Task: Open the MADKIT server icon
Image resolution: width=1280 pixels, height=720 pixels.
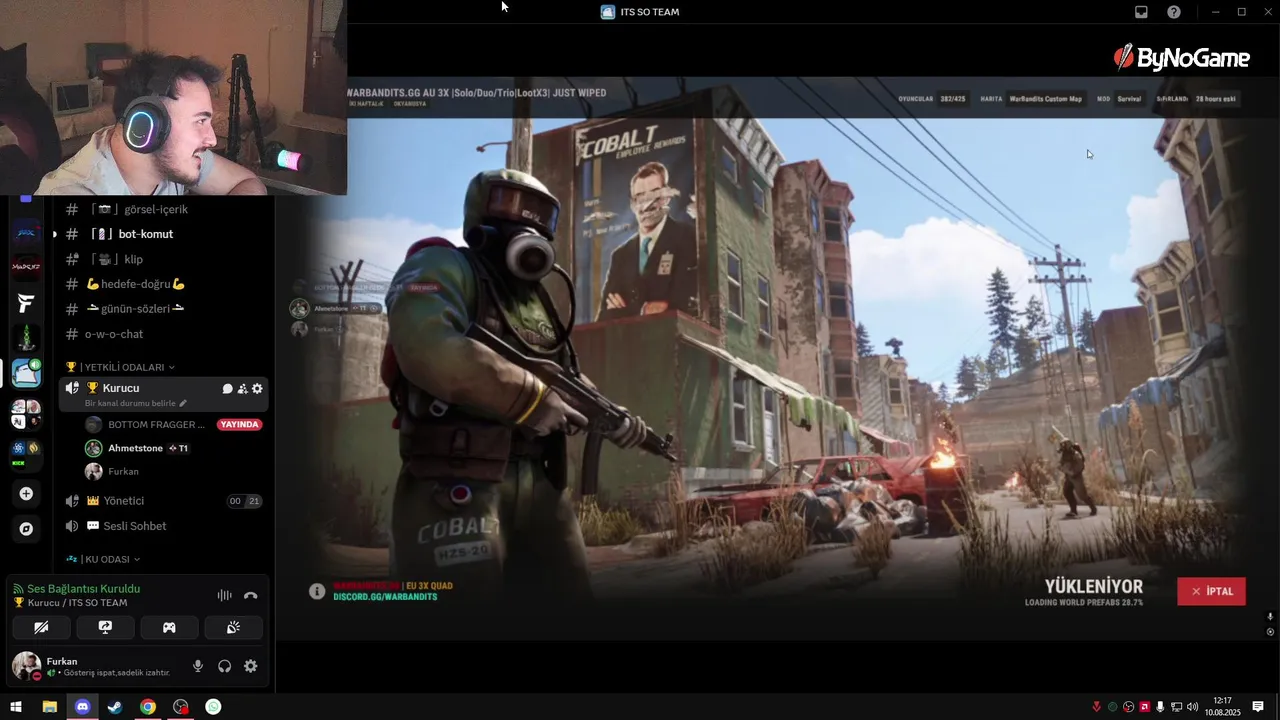Action: (26, 267)
